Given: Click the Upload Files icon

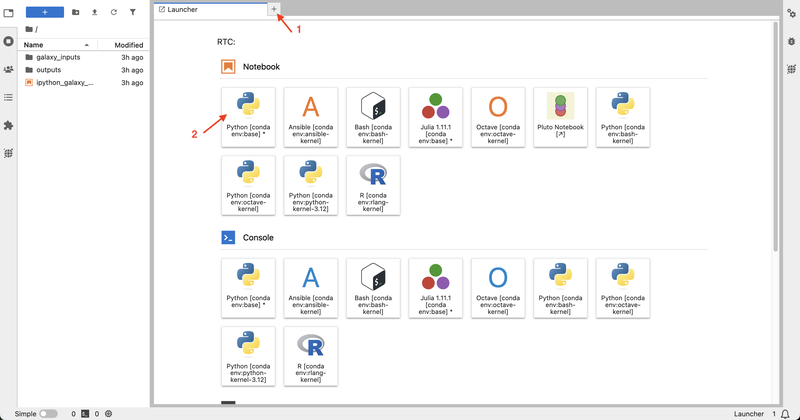Looking at the screenshot, I should click(x=95, y=12).
